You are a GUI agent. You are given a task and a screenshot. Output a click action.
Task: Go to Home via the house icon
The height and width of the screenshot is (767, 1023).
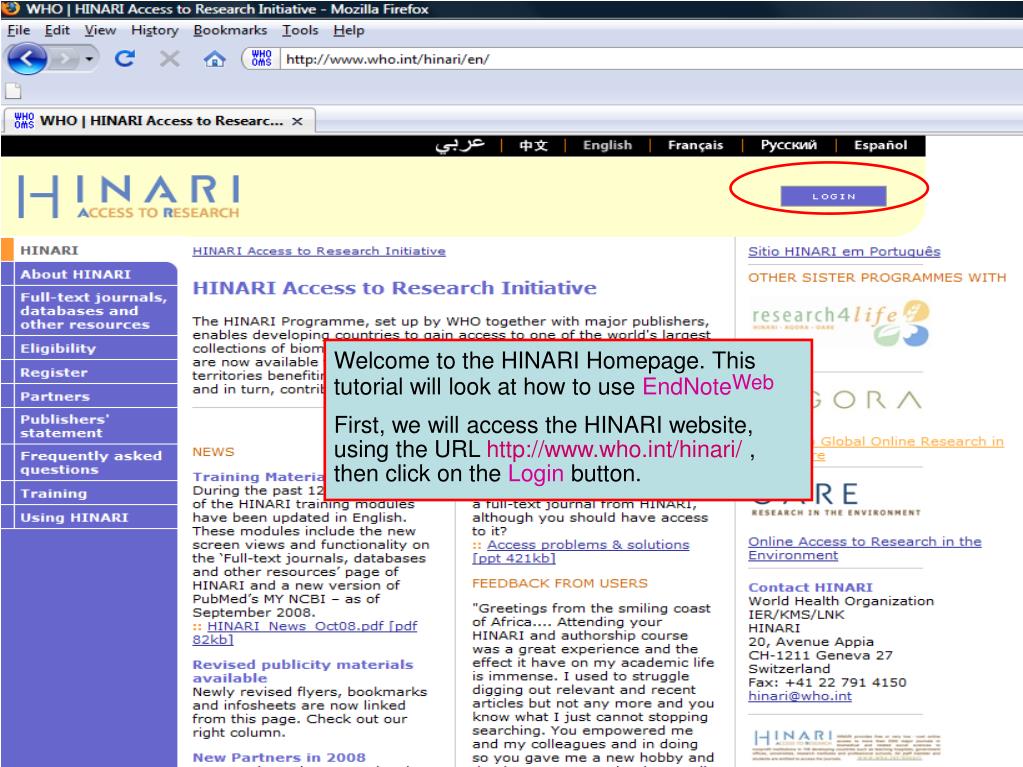point(215,59)
